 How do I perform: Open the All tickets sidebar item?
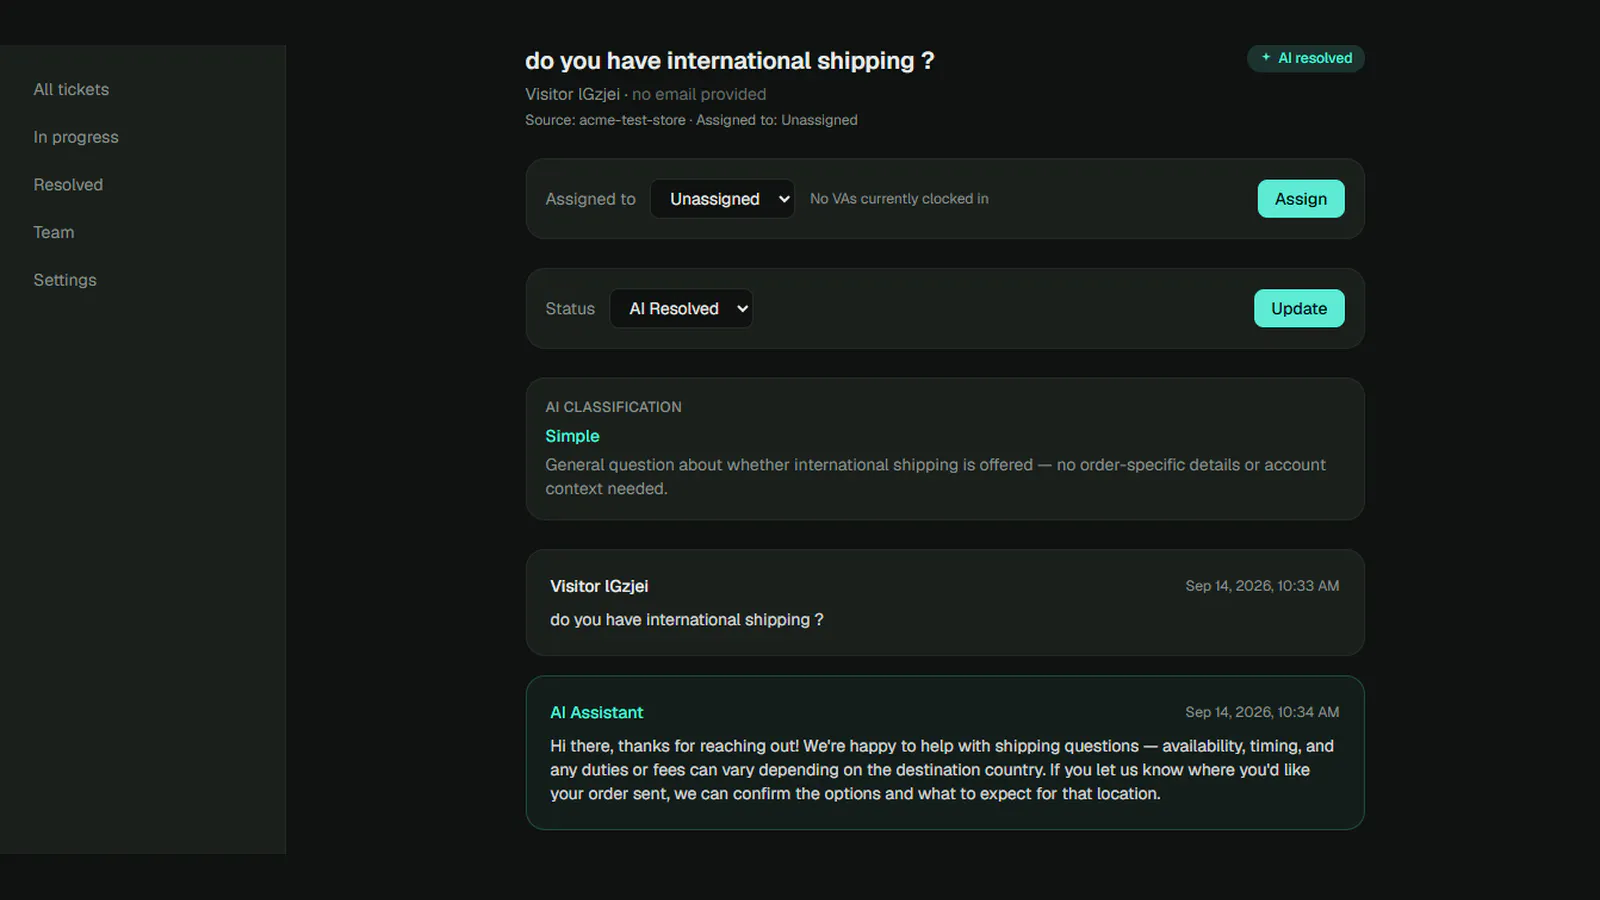click(71, 89)
